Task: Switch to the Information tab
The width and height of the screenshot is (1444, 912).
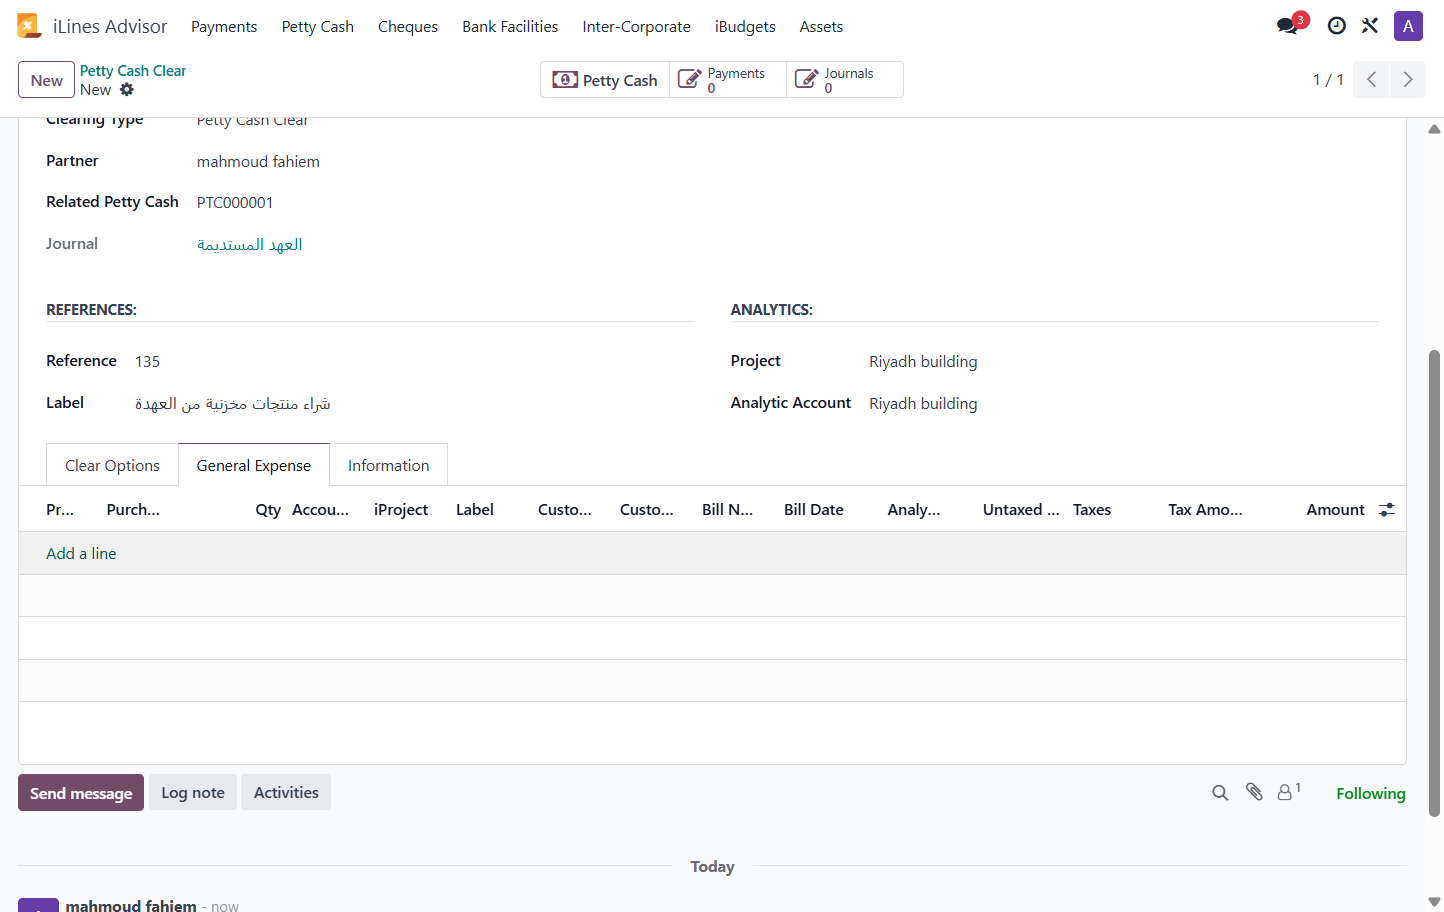Action: click(x=389, y=465)
